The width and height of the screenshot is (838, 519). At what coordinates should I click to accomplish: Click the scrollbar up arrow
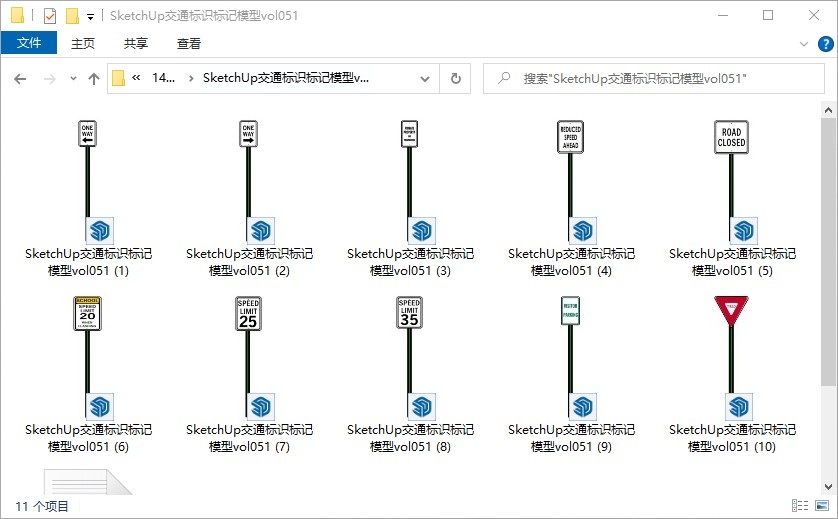828,111
